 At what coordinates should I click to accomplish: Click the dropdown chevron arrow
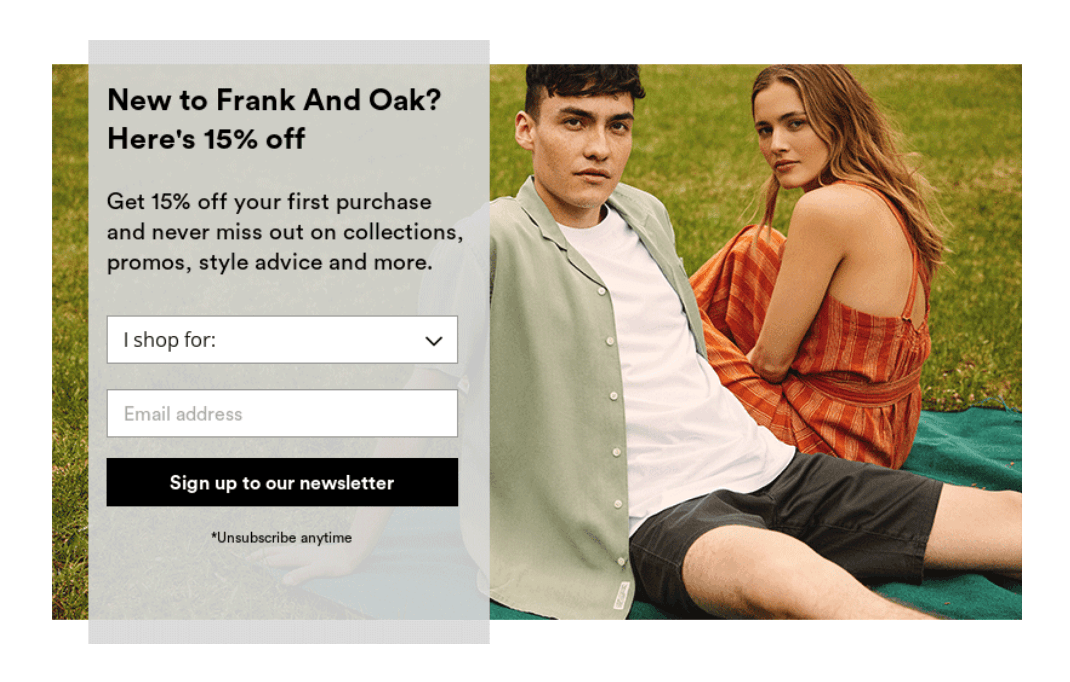tap(434, 341)
